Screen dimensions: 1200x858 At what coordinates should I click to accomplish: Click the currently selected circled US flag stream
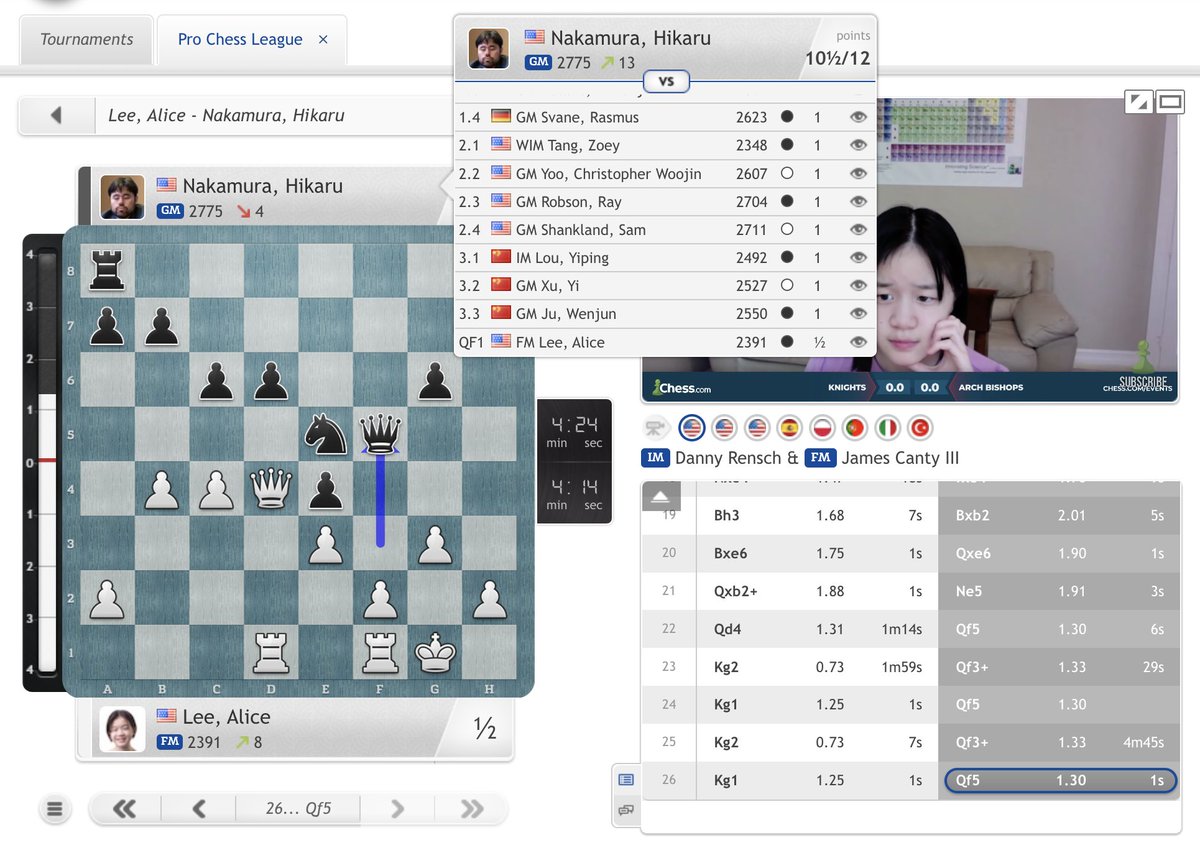coord(692,428)
